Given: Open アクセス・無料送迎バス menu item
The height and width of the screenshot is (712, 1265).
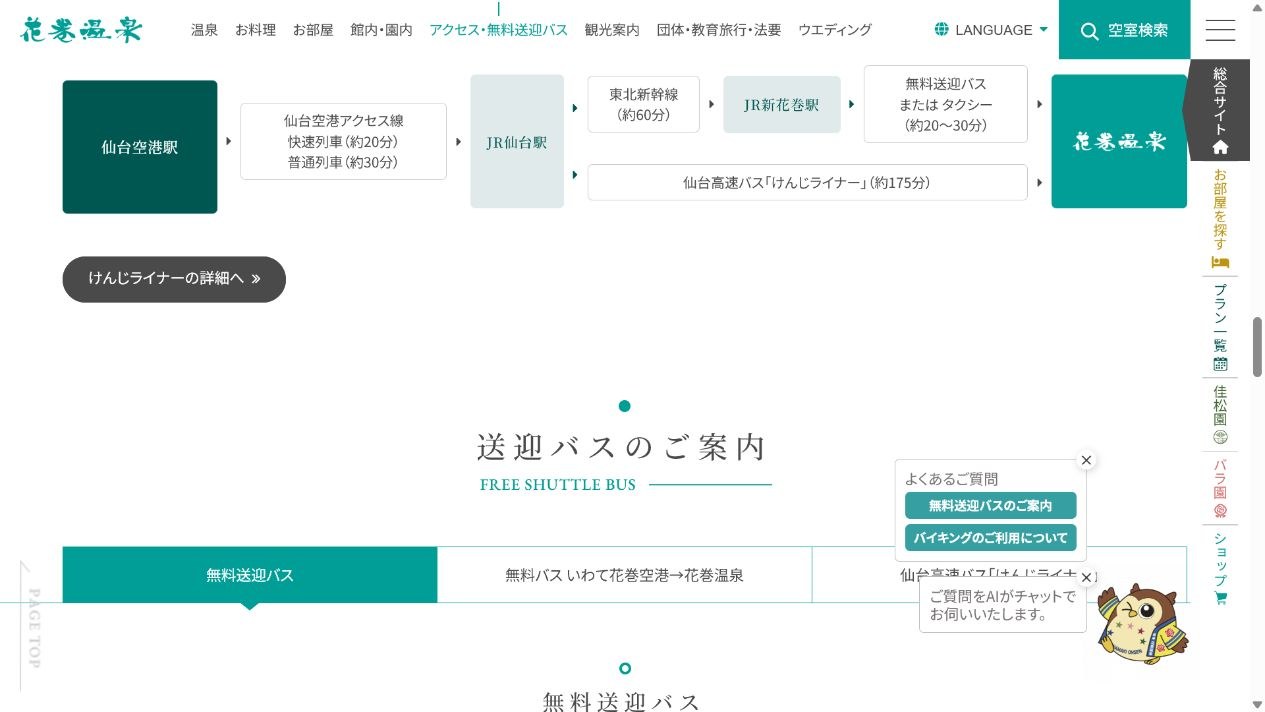Looking at the screenshot, I should click(x=498, y=30).
